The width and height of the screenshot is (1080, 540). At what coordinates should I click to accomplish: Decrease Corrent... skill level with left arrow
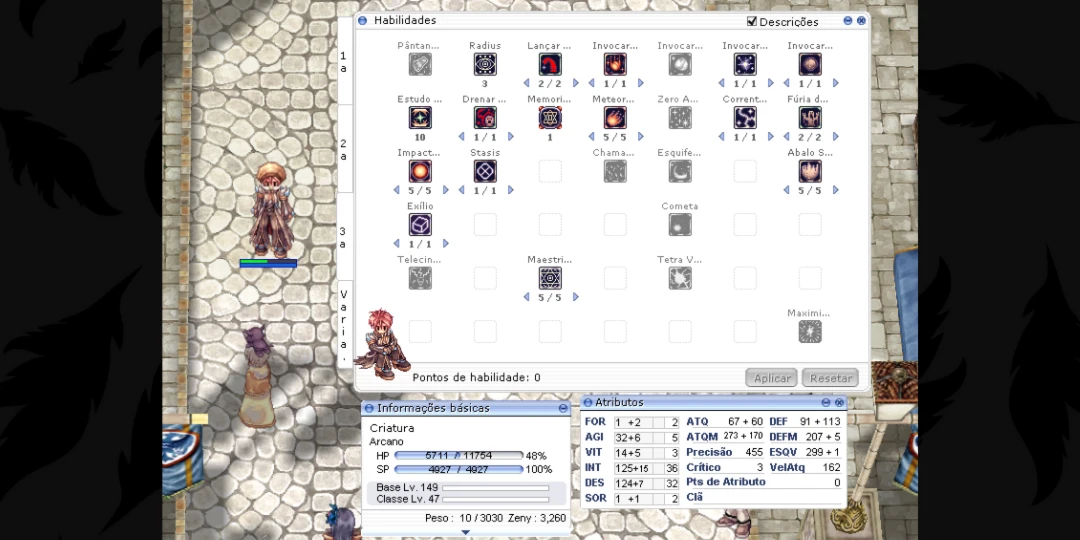[721, 136]
